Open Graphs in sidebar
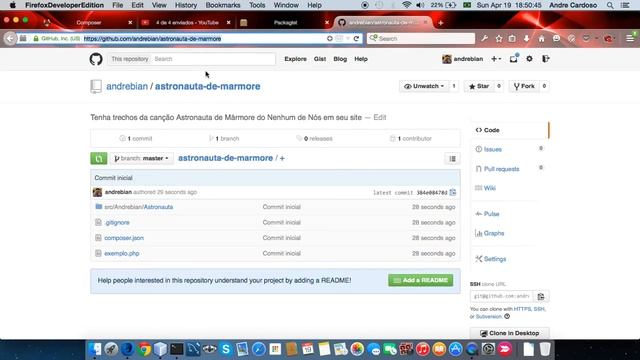 [x=494, y=233]
